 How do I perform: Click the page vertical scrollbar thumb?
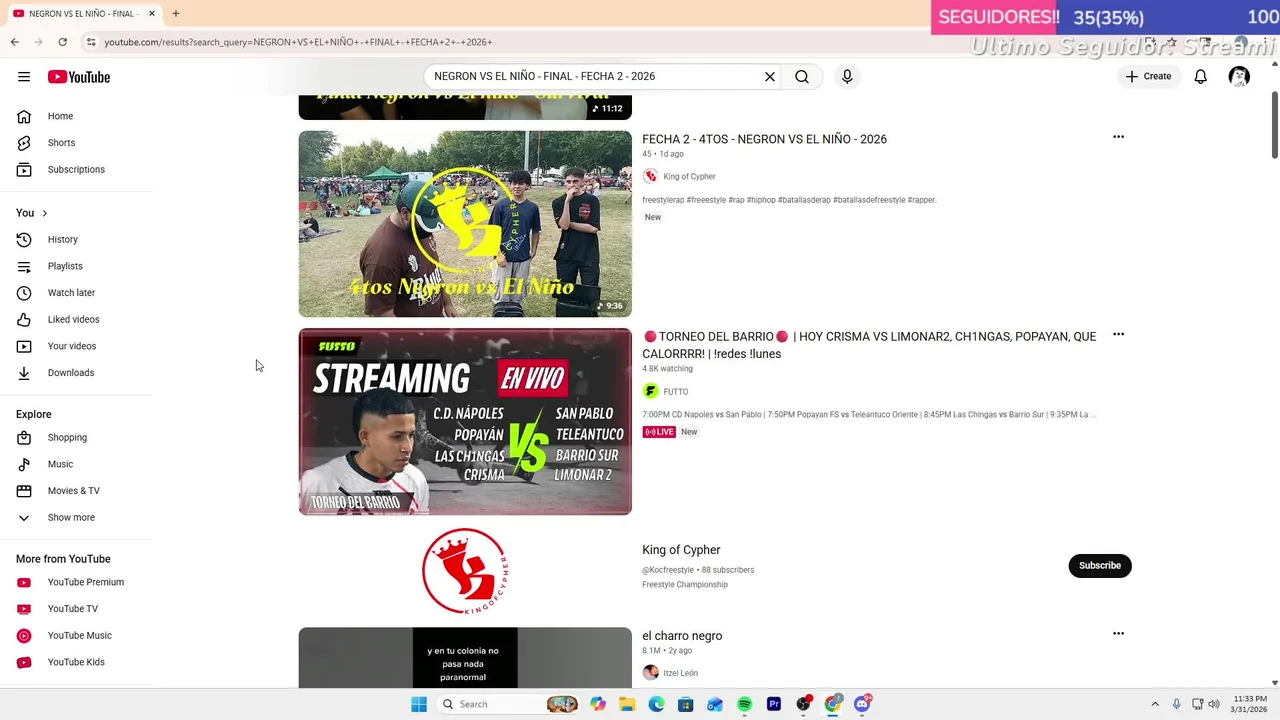[1274, 125]
